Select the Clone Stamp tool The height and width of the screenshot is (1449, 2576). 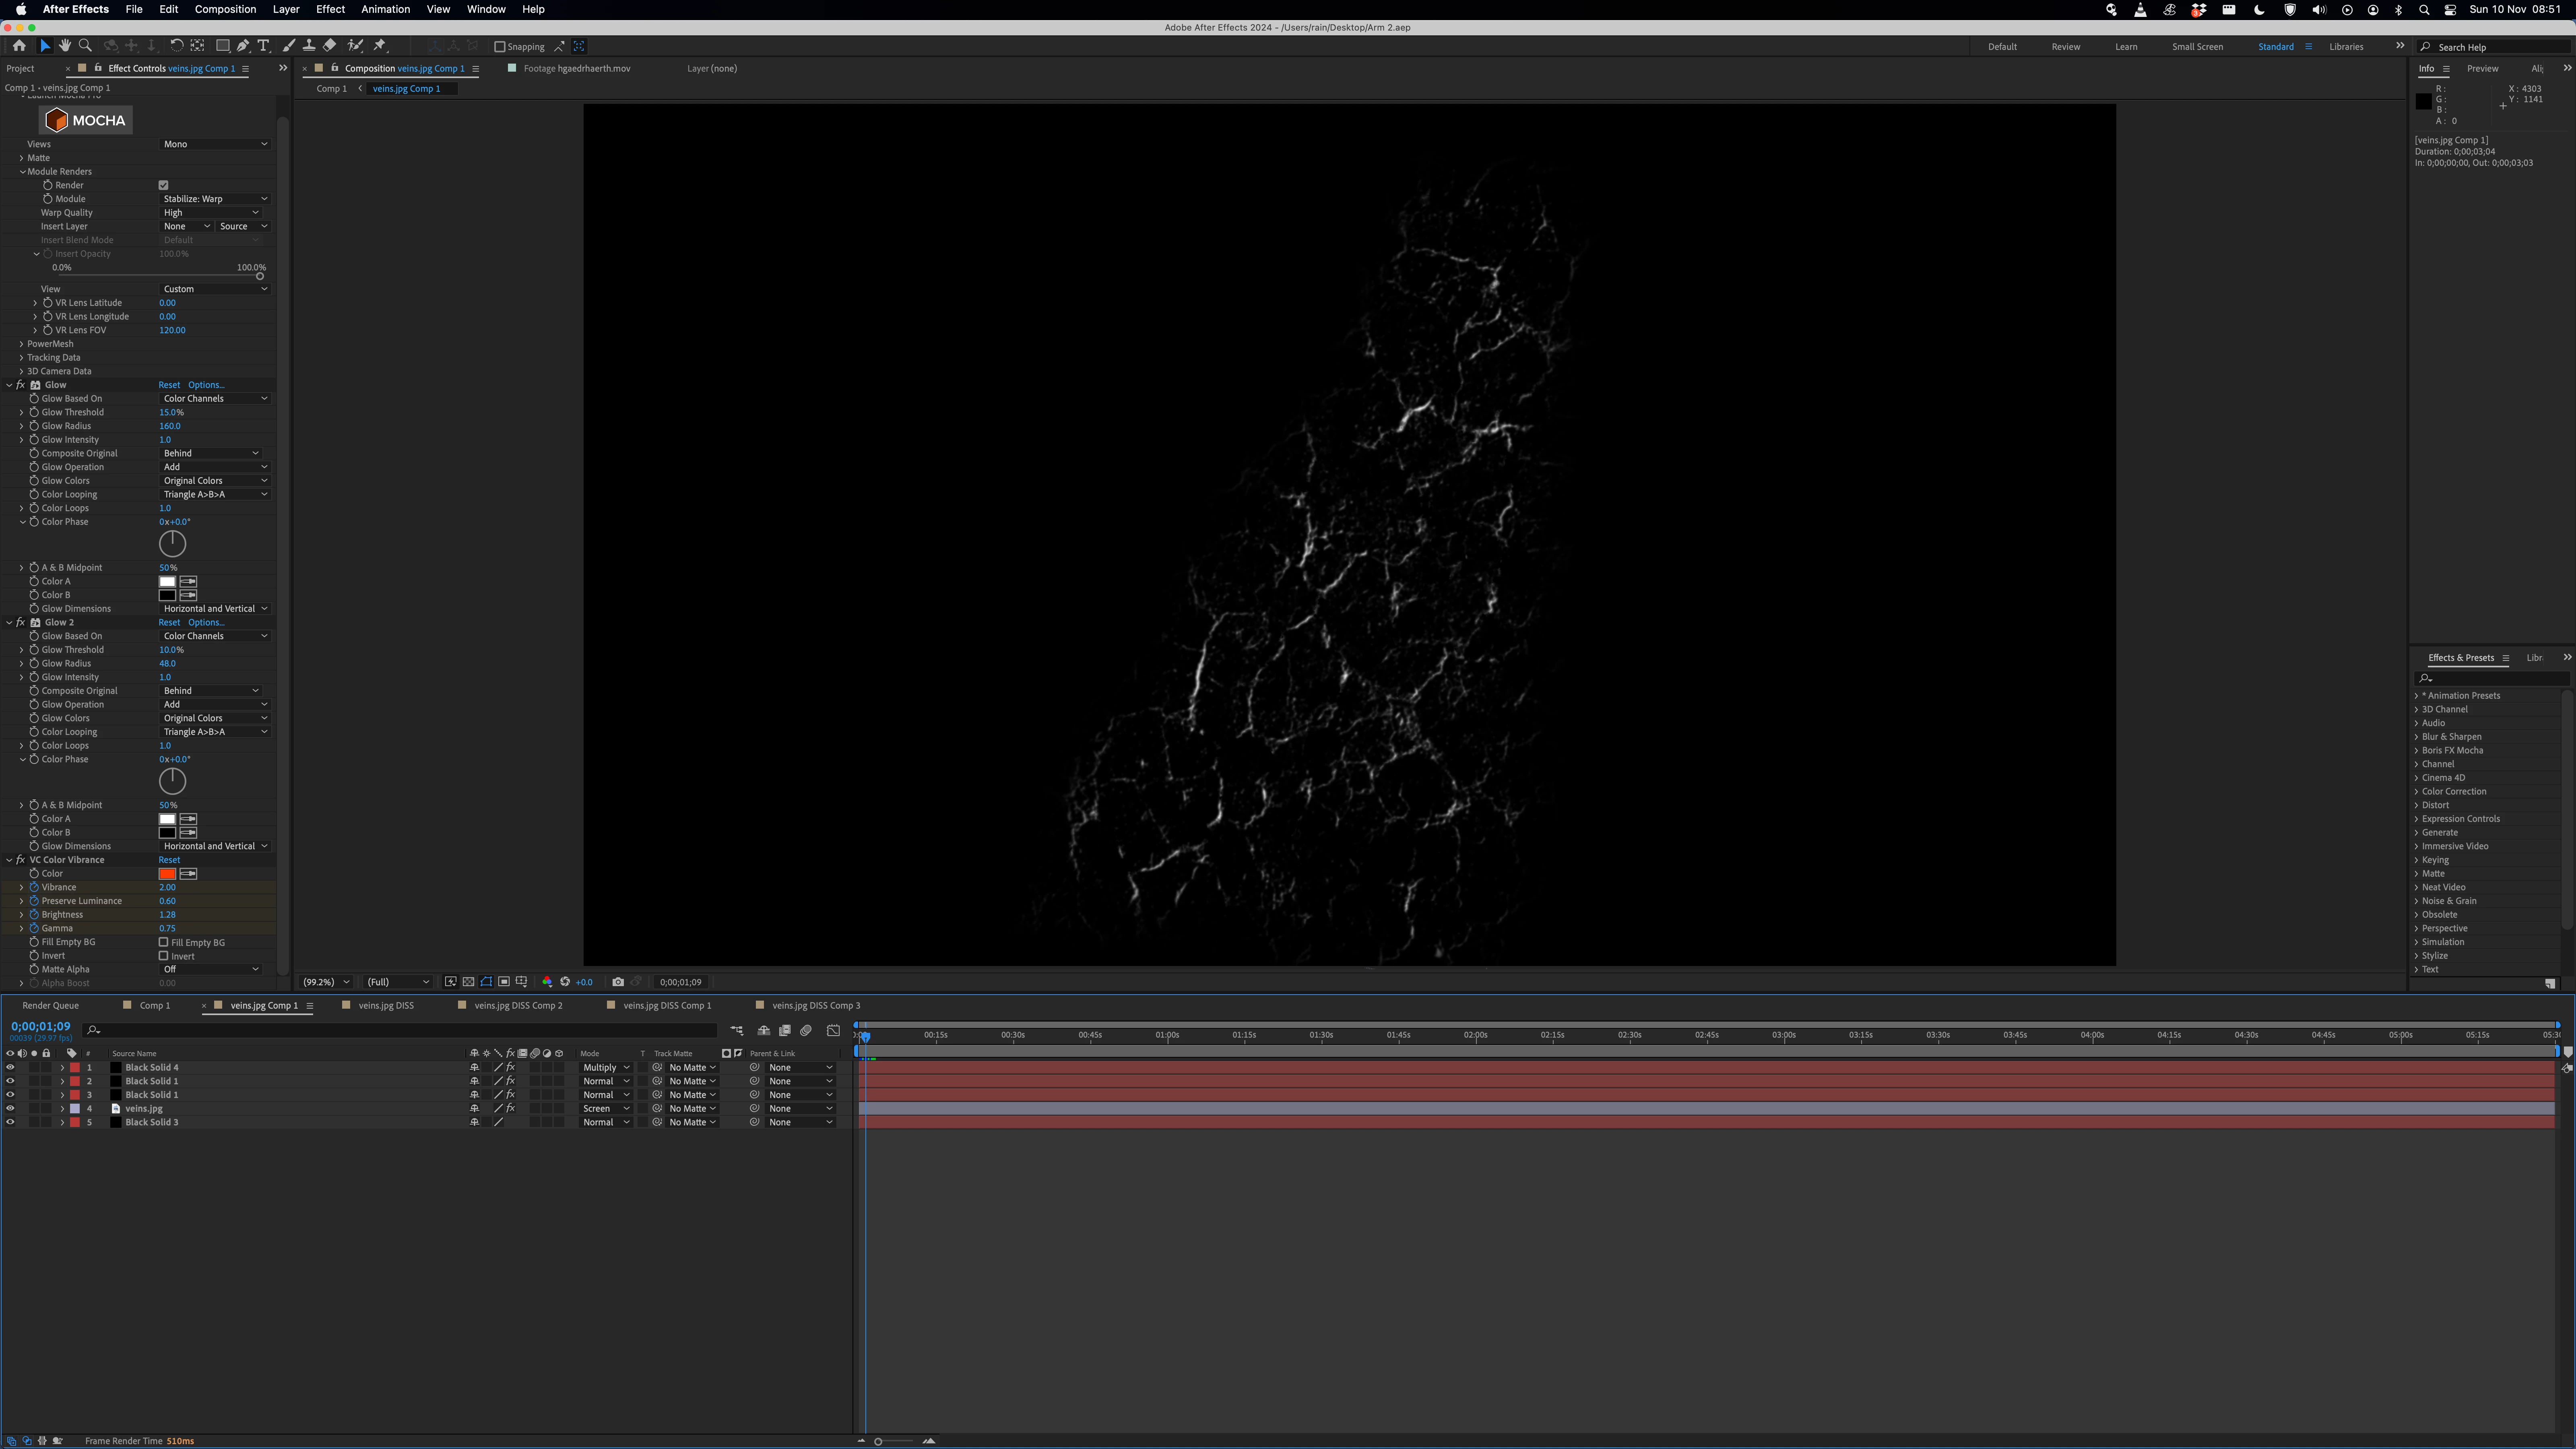[x=309, y=46]
